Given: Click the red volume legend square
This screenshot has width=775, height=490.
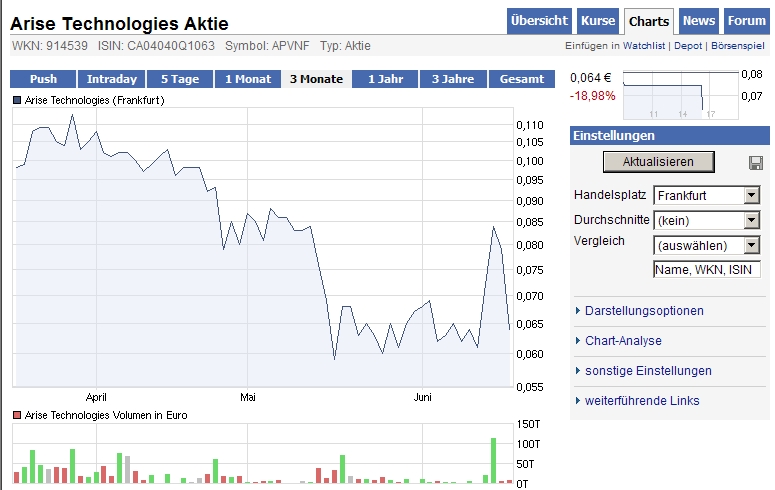Looking at the screenshot, I should [x=17, y=415].
